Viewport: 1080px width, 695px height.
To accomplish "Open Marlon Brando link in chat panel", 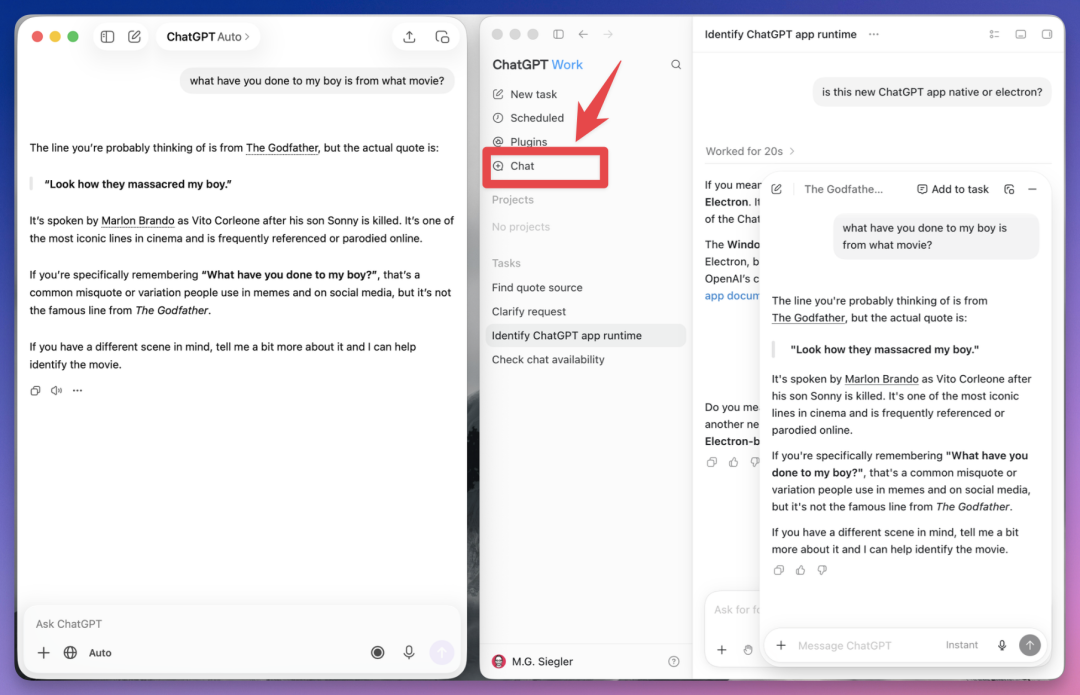I will pos(881,379).
